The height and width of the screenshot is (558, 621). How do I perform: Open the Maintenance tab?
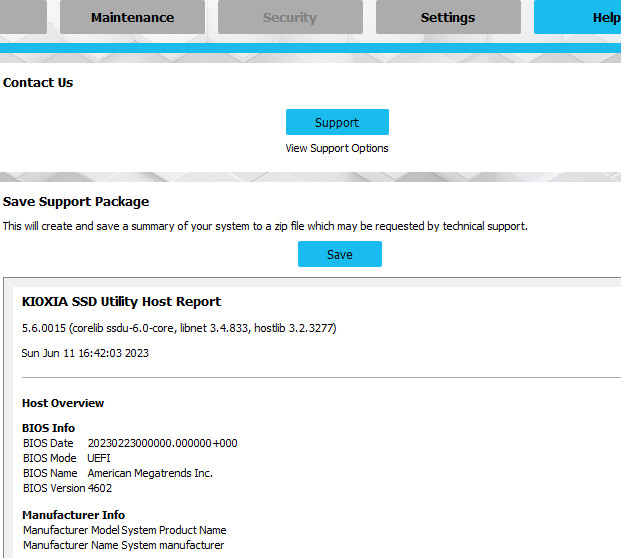[x=132, y=17]
